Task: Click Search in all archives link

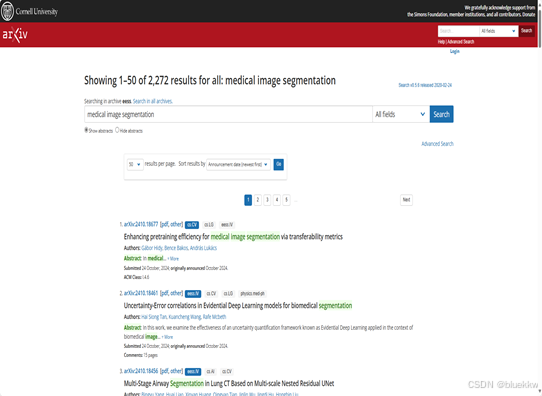Action: point(152,101)
